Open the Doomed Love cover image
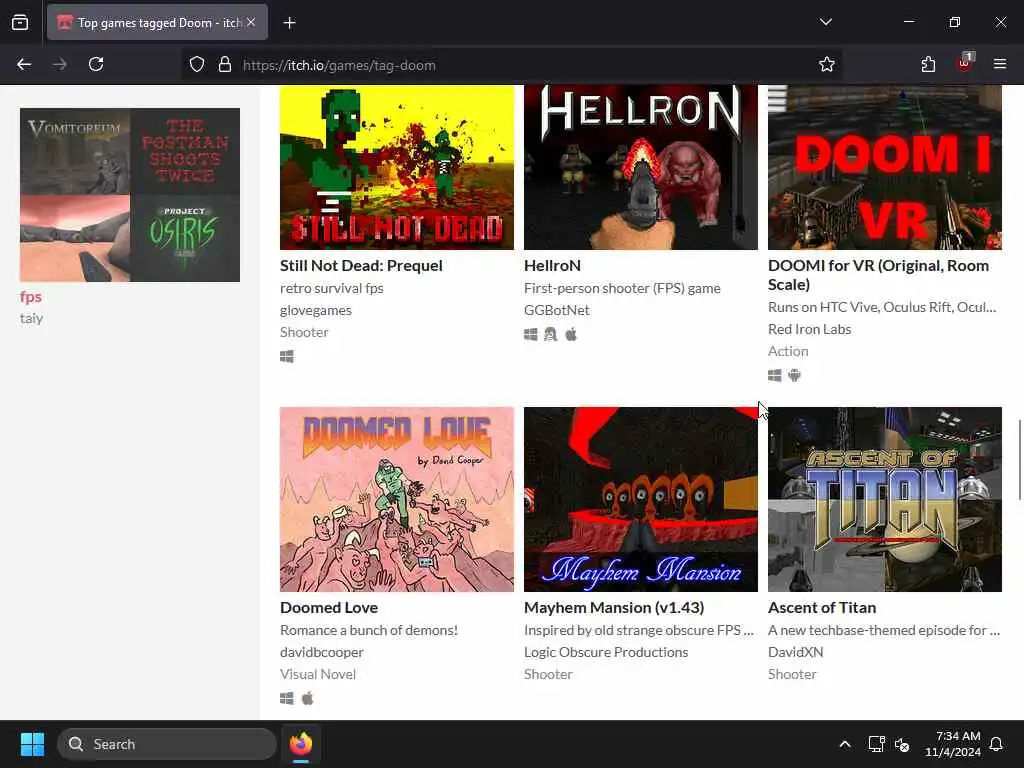Viewport: 1024px width, 768px height. [397, 500]
